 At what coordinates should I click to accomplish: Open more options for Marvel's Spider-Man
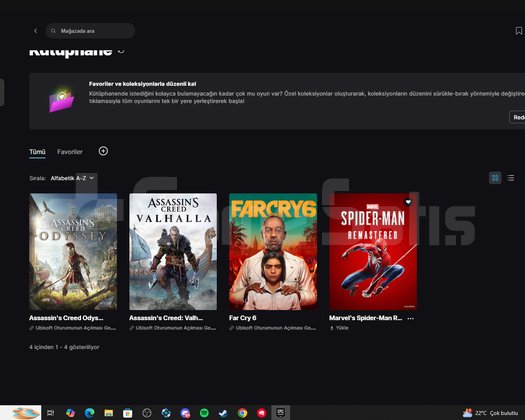(x=410, y=319)
